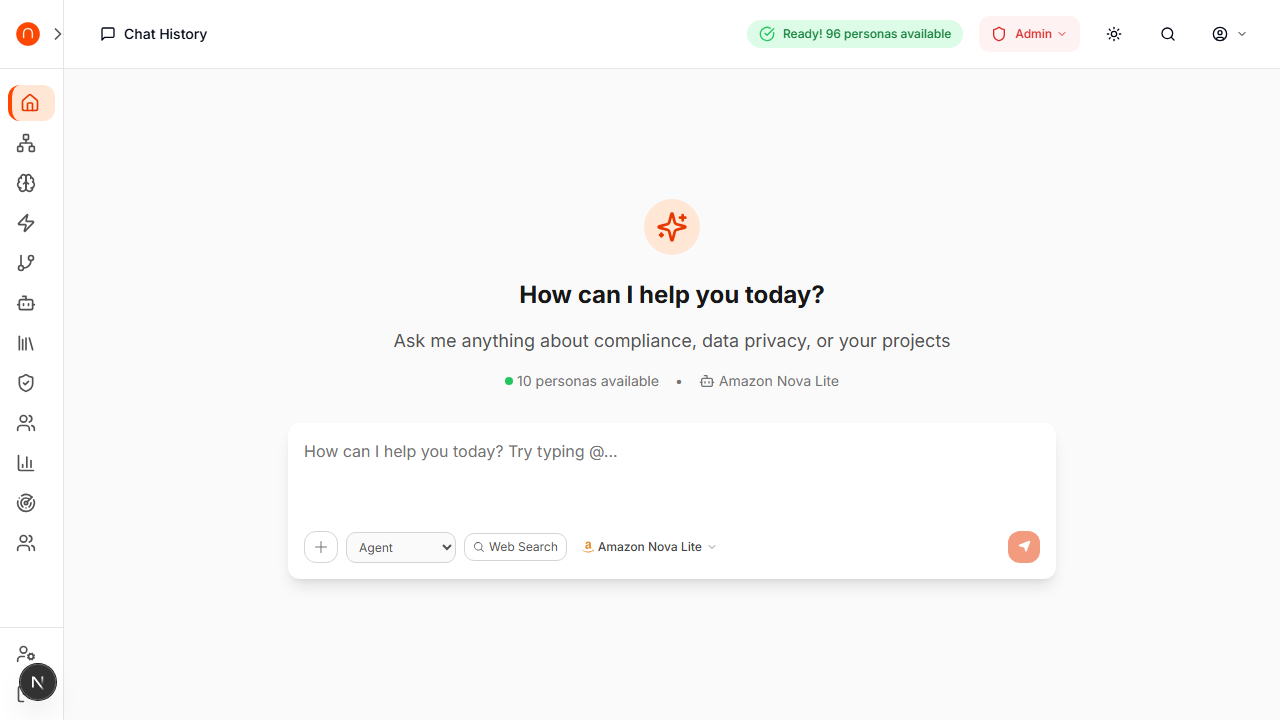Click the shield compliance icon in the sidebar

26,383
